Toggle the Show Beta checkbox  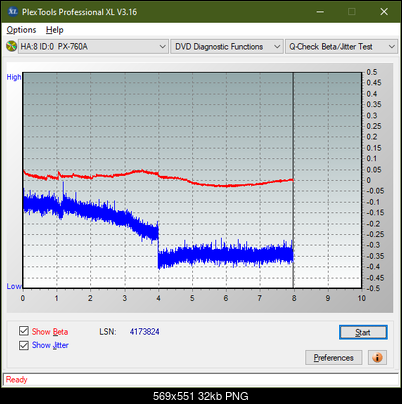click(24, 331)
